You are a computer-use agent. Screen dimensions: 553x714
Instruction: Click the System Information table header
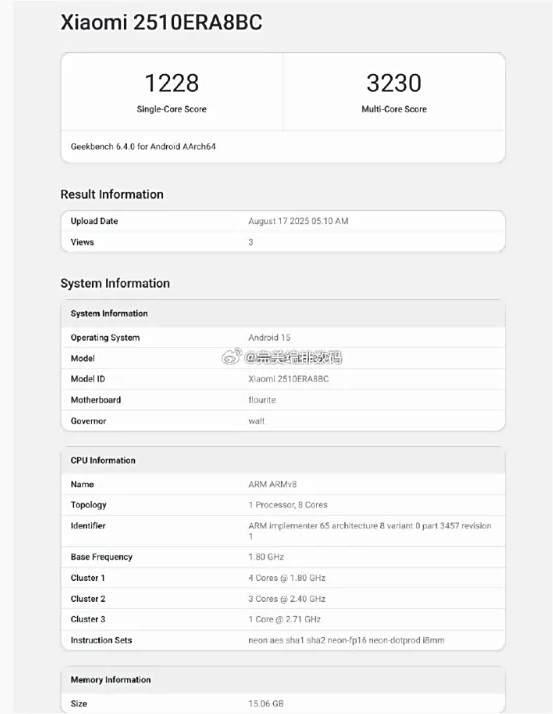tap(283, 313)
